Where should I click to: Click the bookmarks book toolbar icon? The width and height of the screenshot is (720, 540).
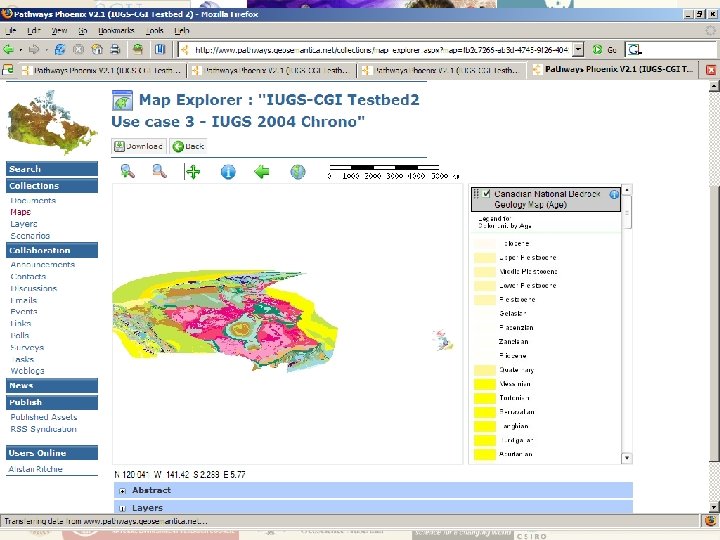pyautogui.click(x=159, y=49)
